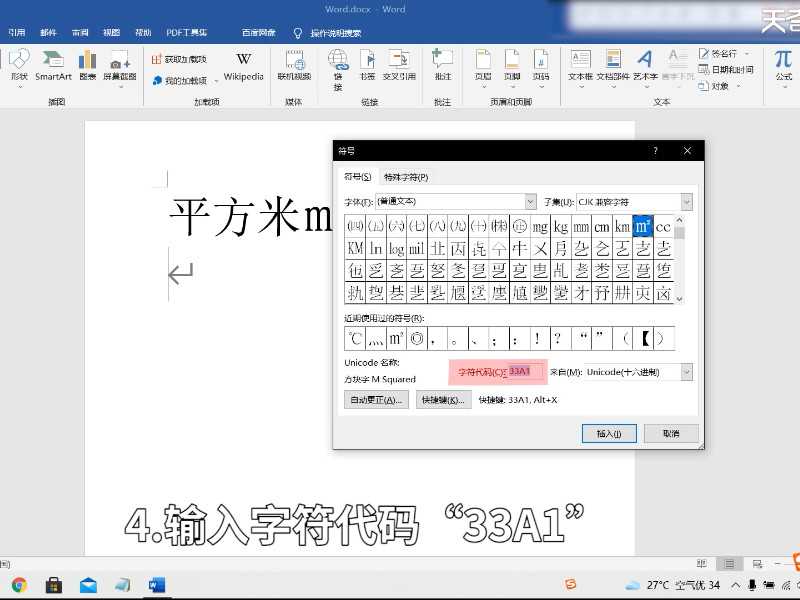800x600 pixels.
Task: Open the Unicode encoding dropdown
Action: [x=686, y=372]
